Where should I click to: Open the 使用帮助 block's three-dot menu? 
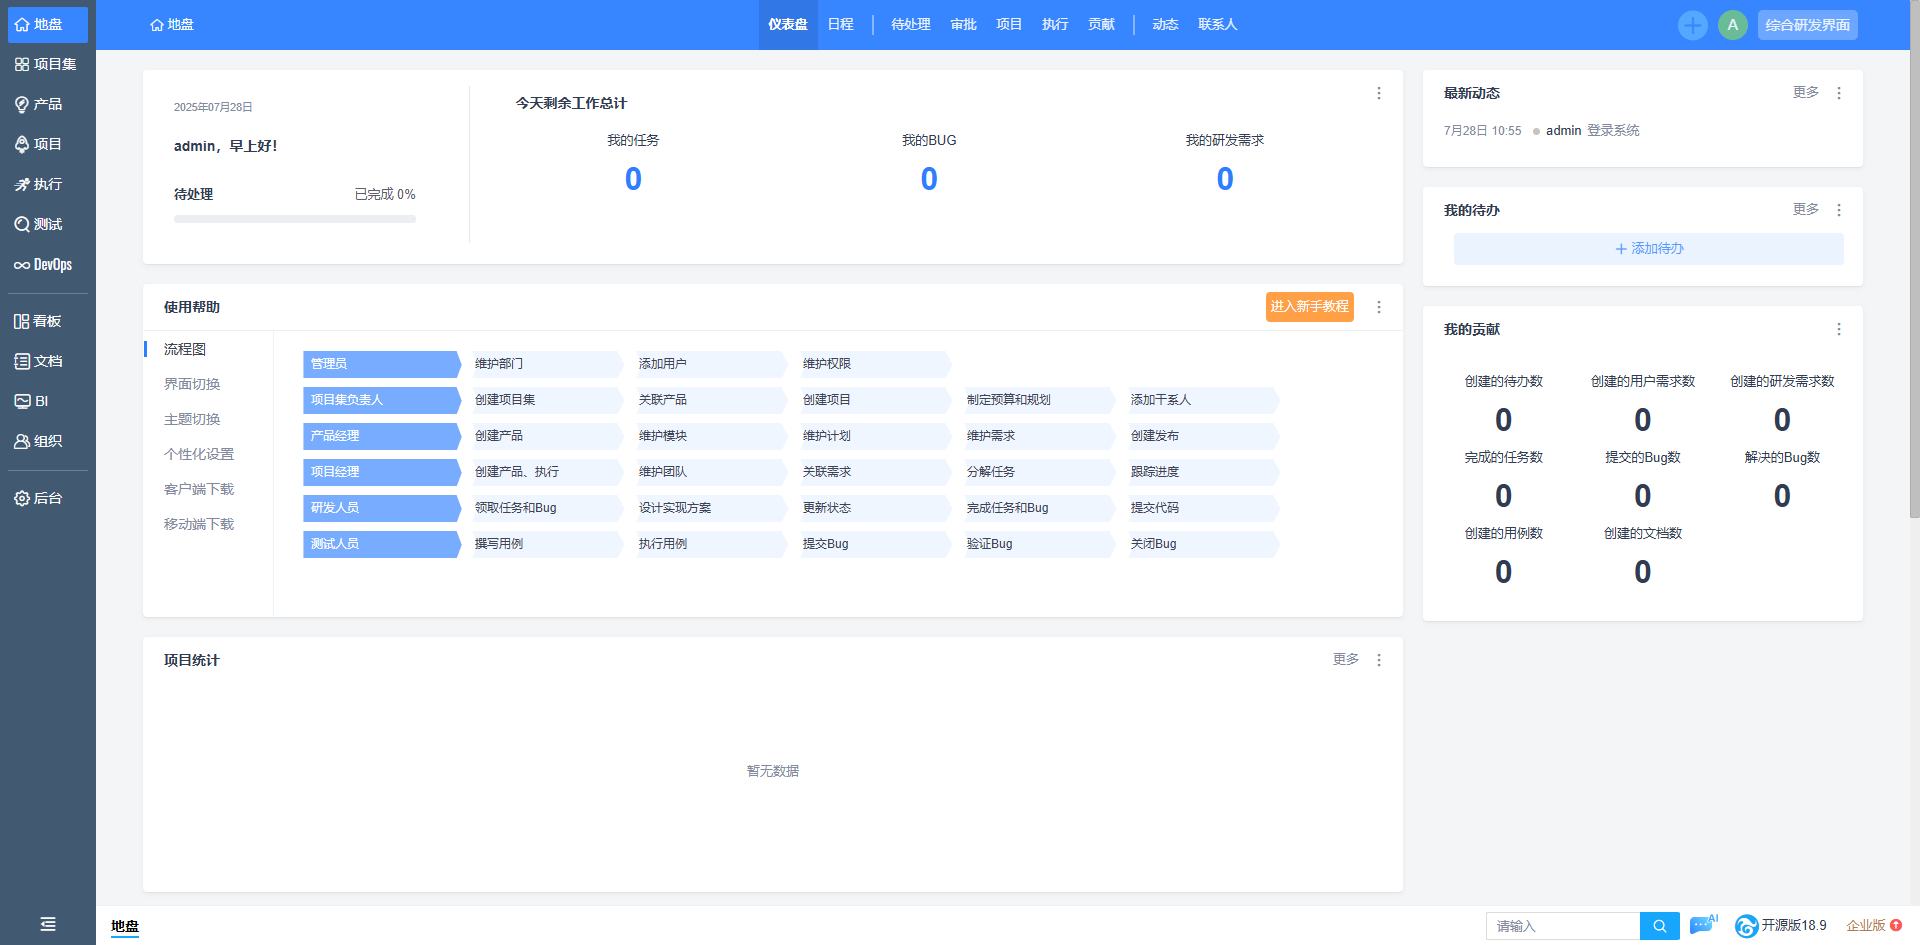[x=1378, y=307]
